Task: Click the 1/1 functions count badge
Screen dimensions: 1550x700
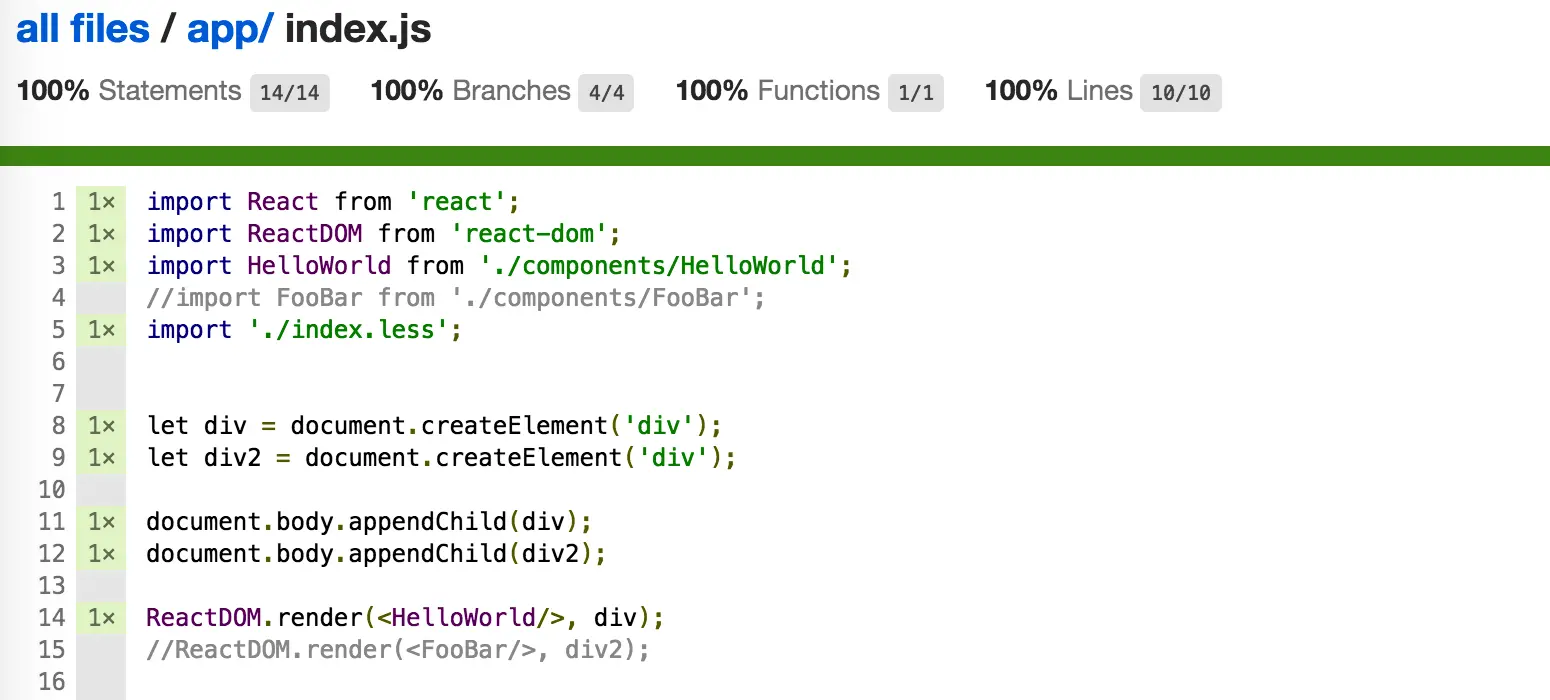Action: [915, 93]
